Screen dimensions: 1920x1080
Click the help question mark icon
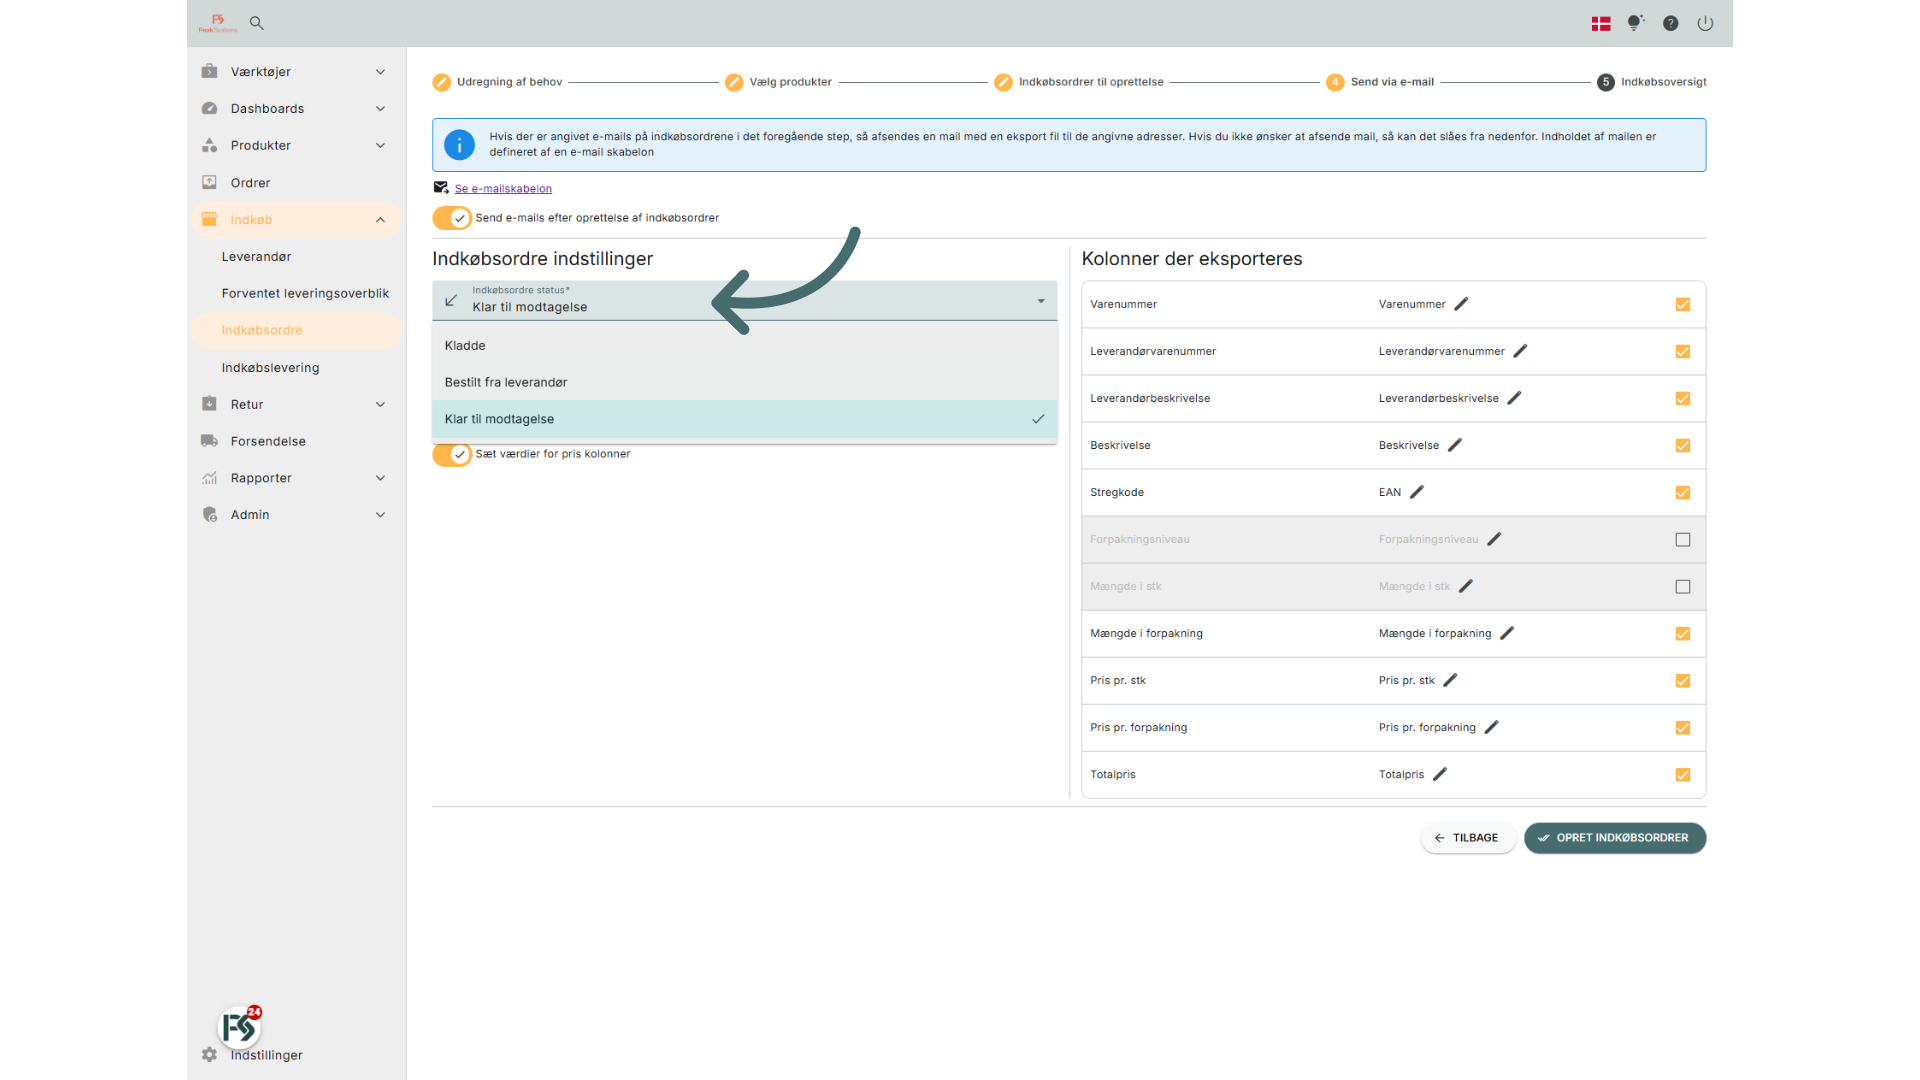1670,23
